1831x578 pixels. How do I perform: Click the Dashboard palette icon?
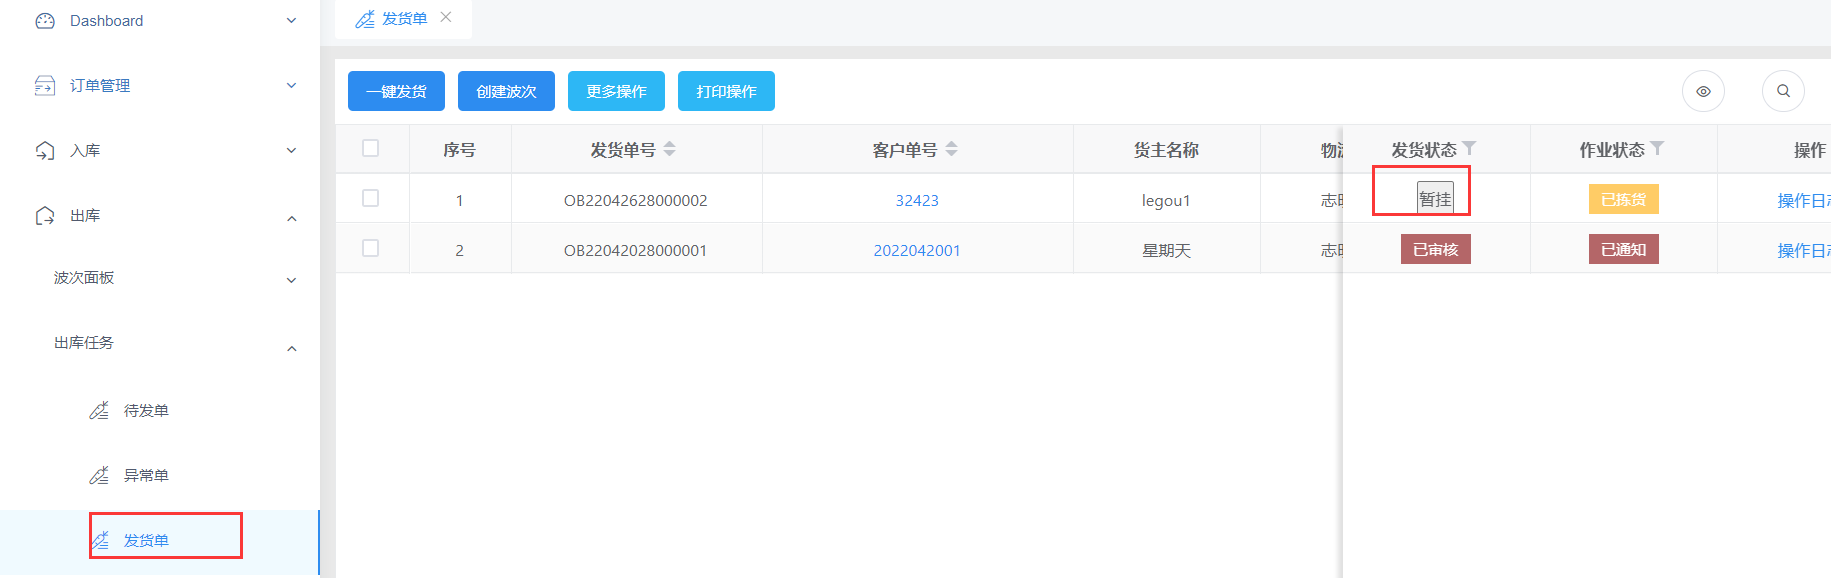click(45, 21)
